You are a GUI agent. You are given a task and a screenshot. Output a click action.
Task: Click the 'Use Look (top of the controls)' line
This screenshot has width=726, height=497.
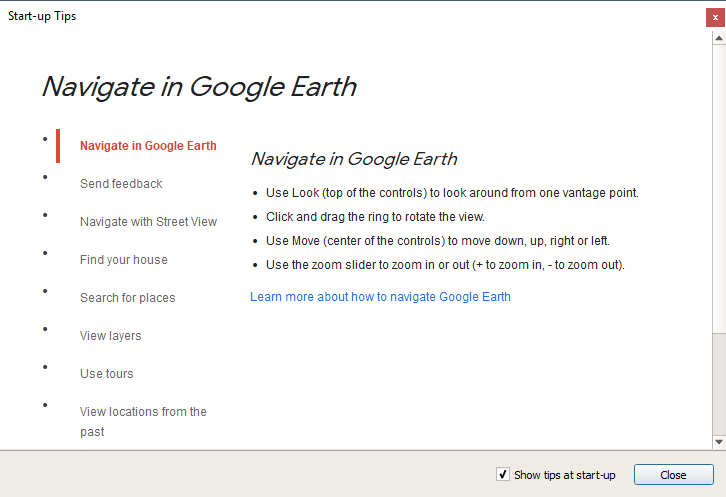[x=452, y=193]
